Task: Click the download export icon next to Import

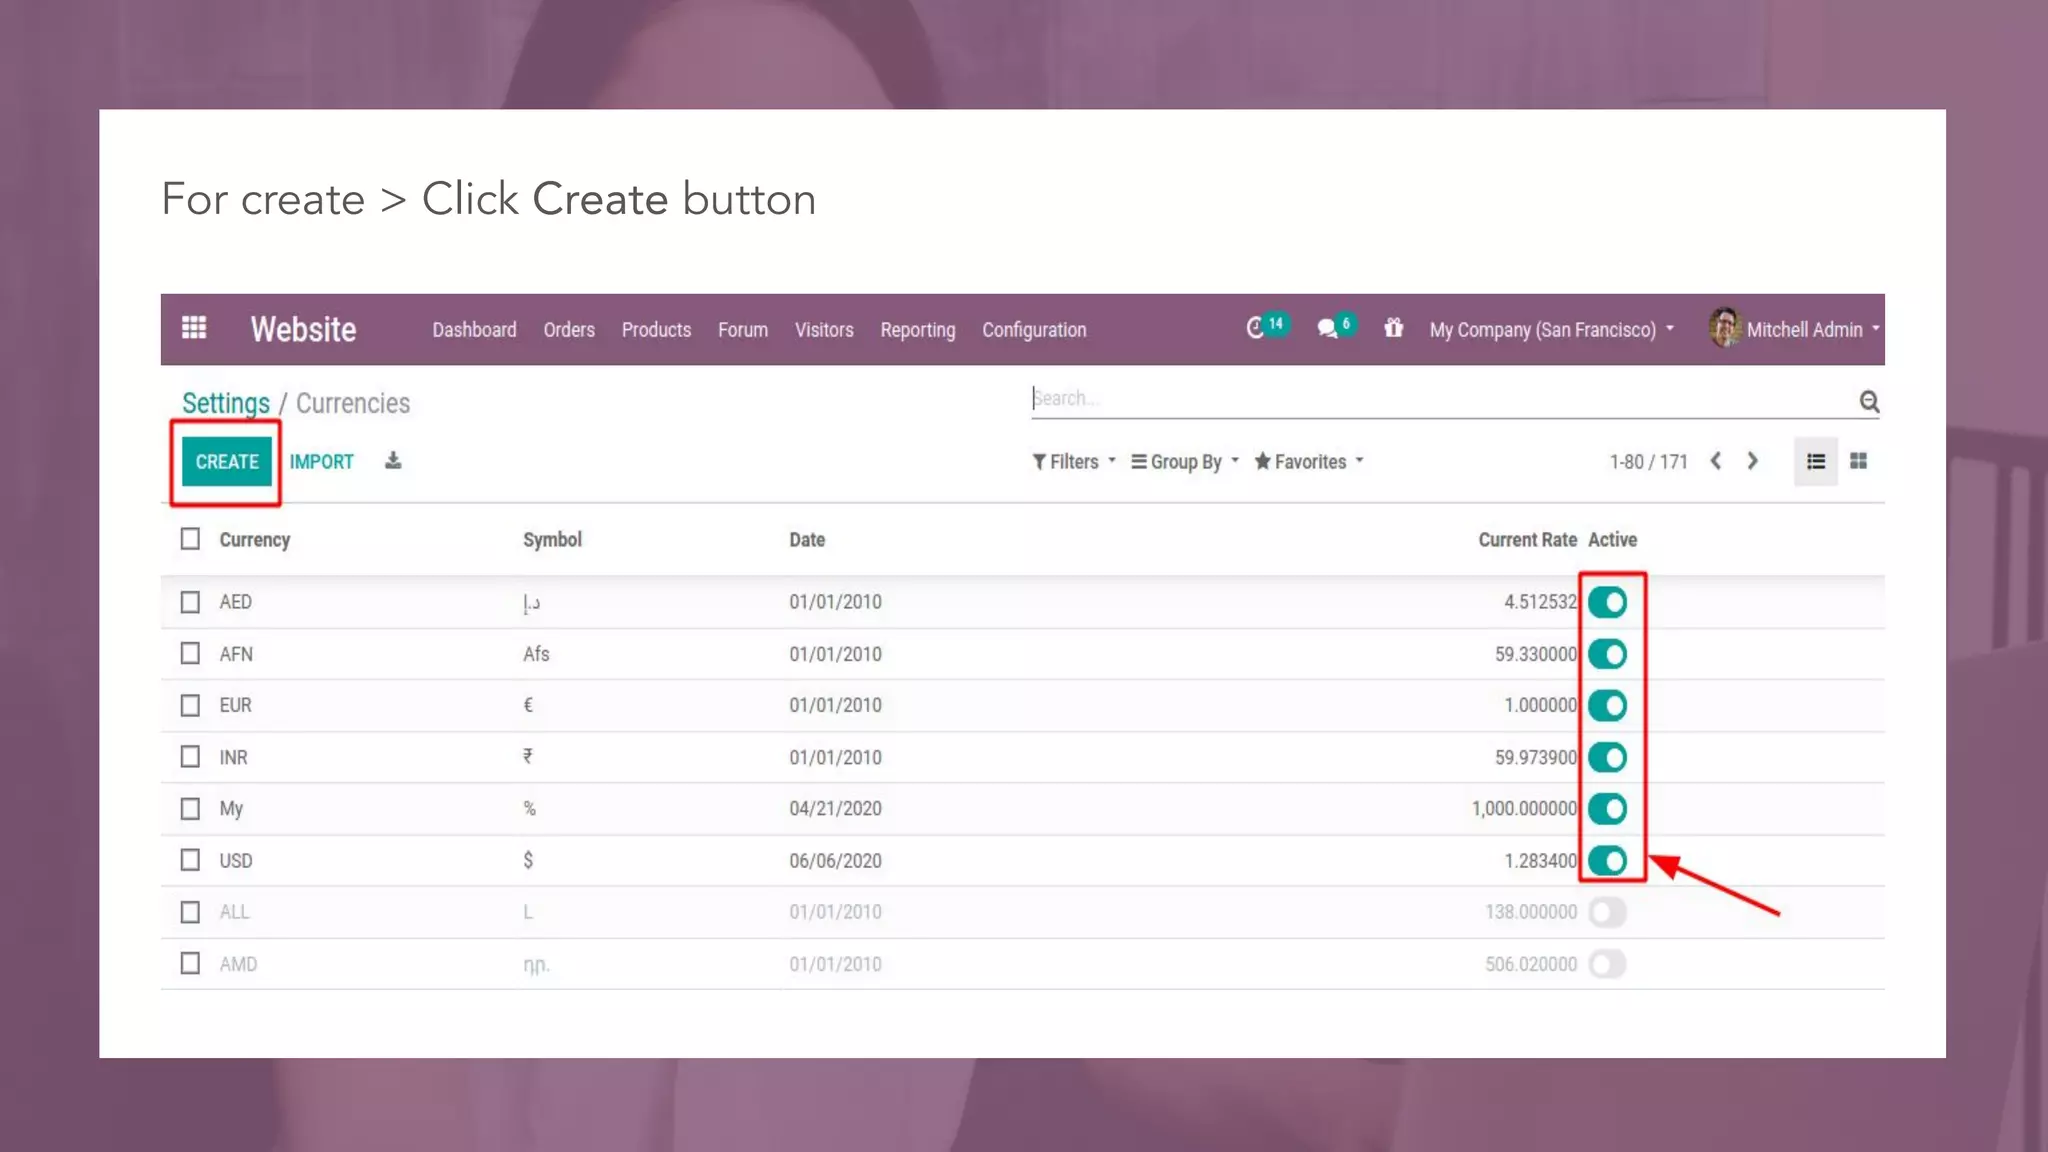Action: (x=393, y=461)
